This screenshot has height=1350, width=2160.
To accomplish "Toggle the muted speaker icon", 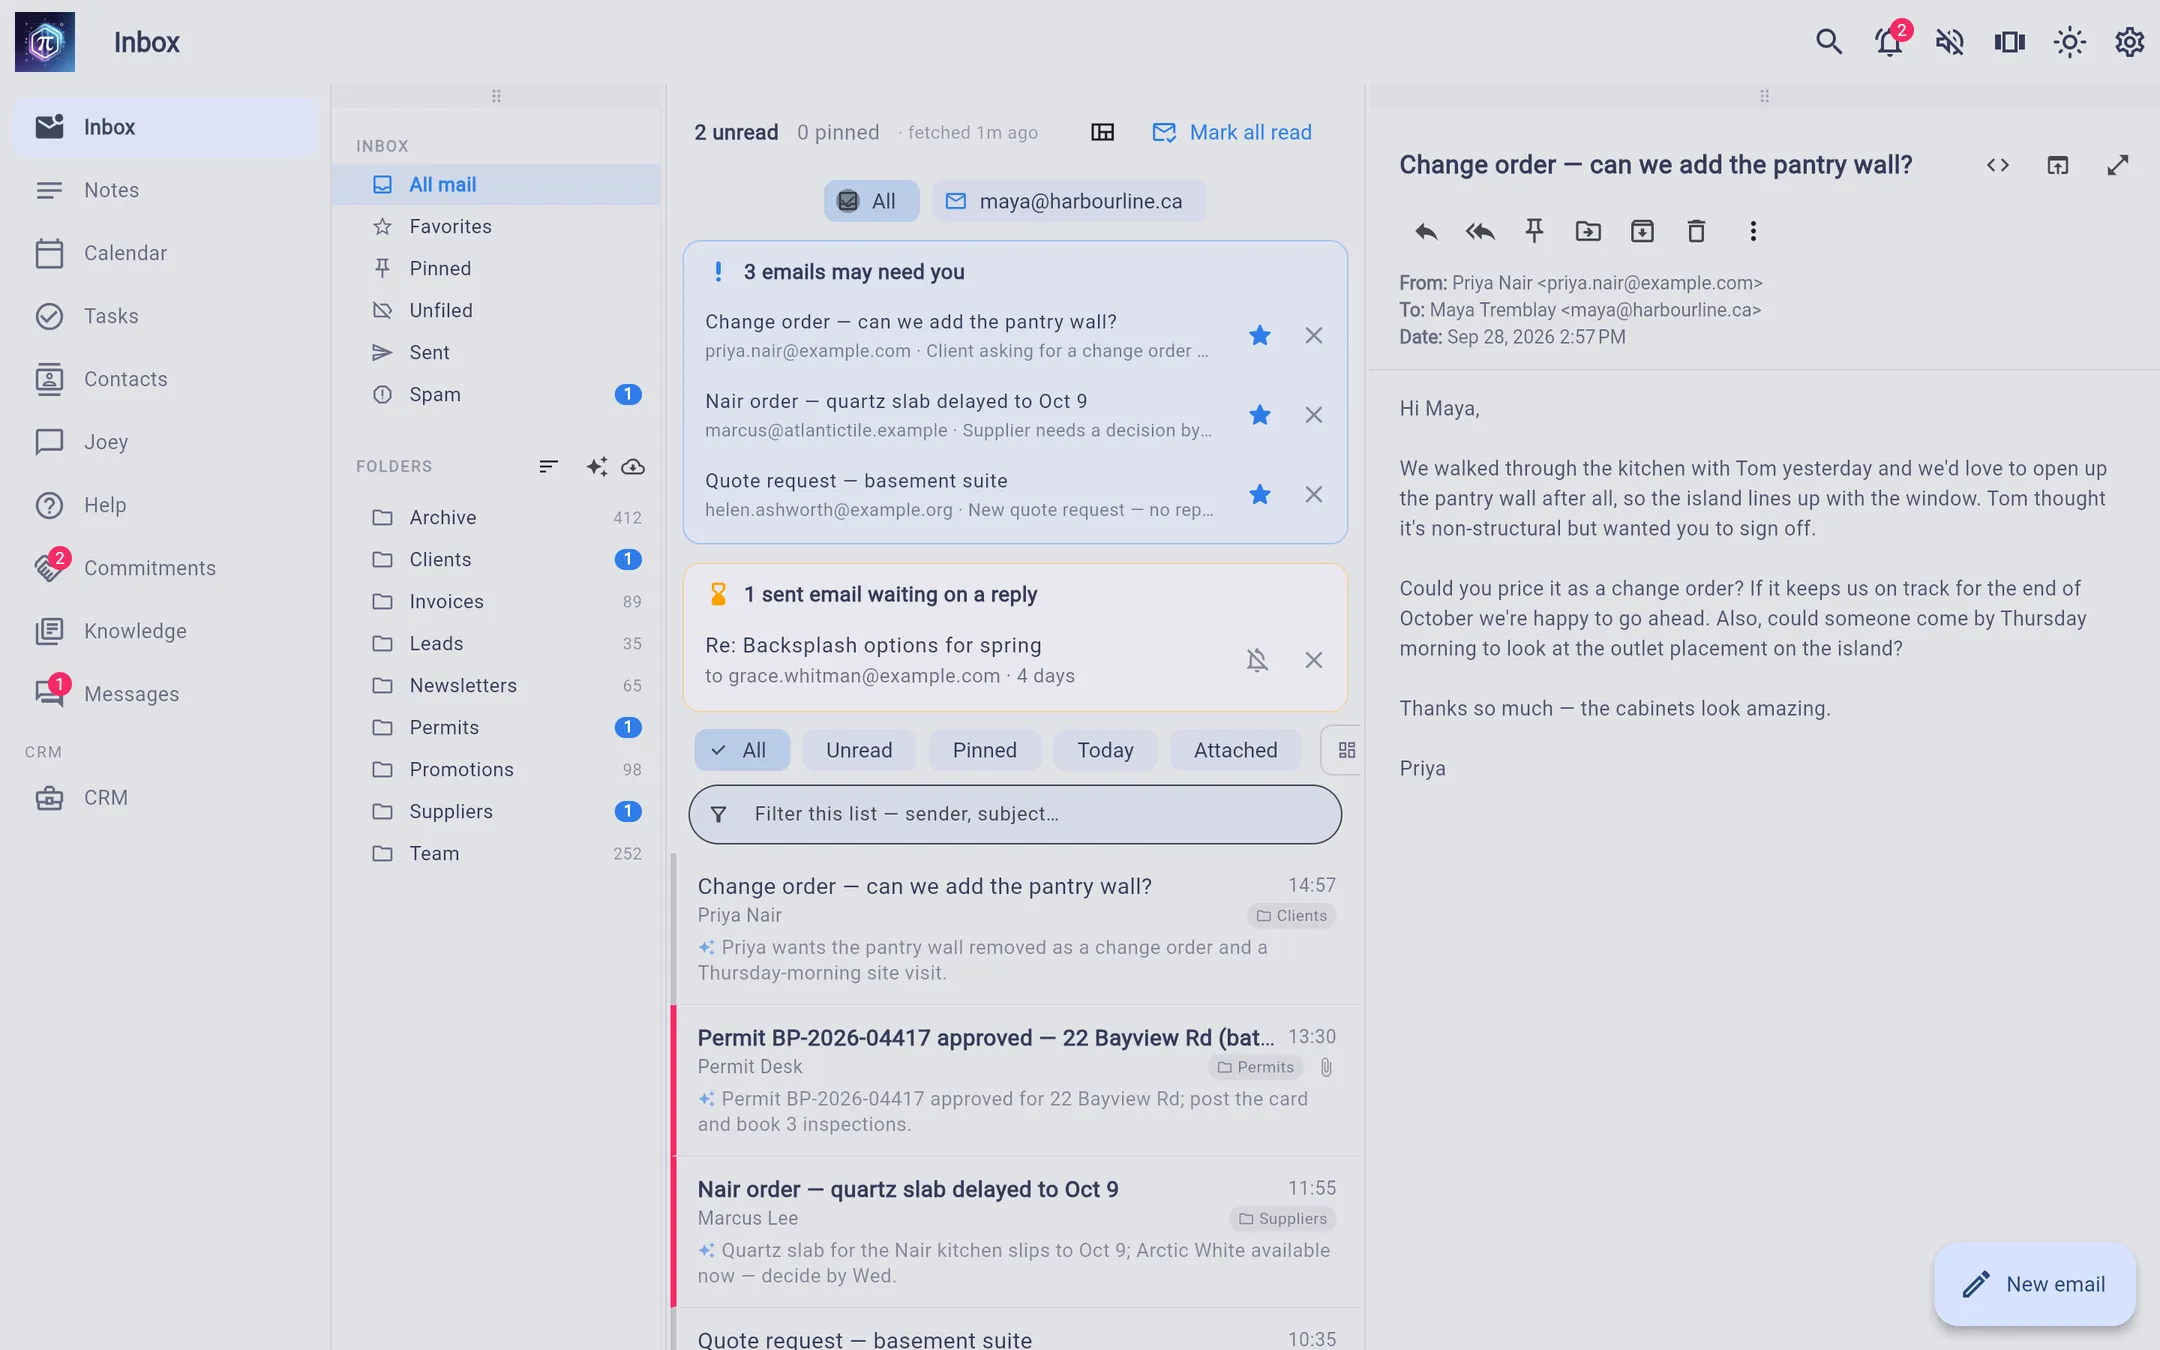I will pos(1949,42).
